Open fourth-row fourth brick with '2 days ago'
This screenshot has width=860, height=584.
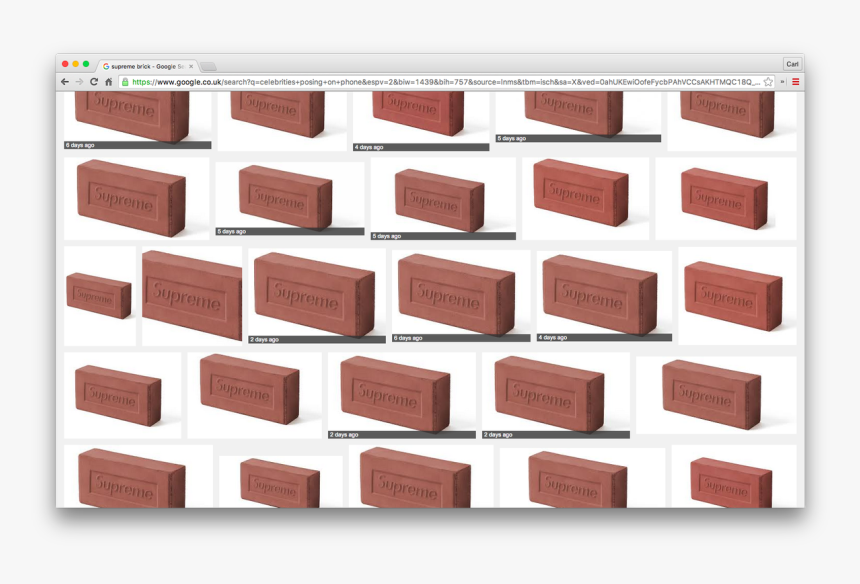(x=556, y=395)
